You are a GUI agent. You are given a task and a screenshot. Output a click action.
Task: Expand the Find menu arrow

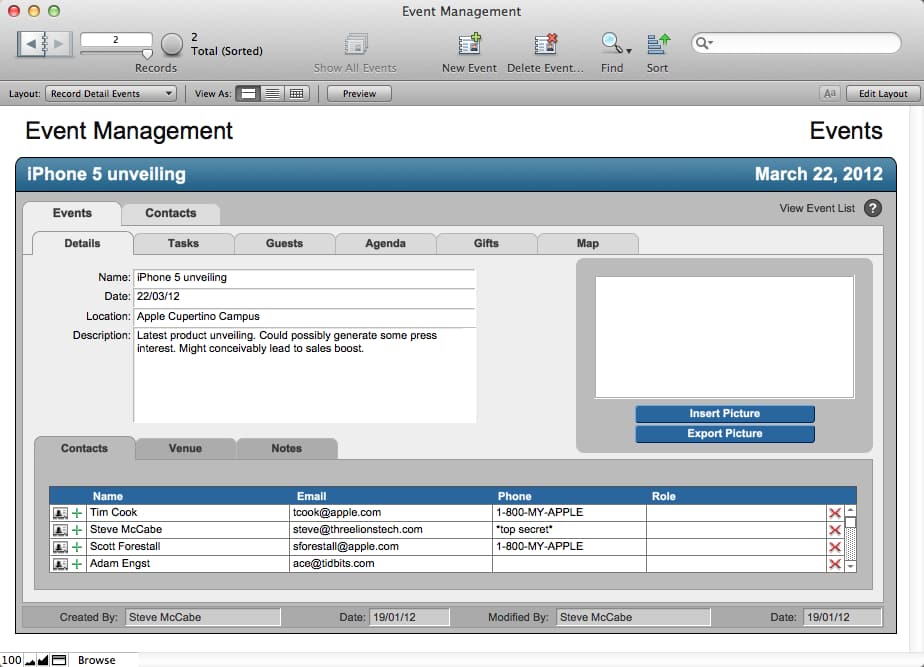[629, 50]
